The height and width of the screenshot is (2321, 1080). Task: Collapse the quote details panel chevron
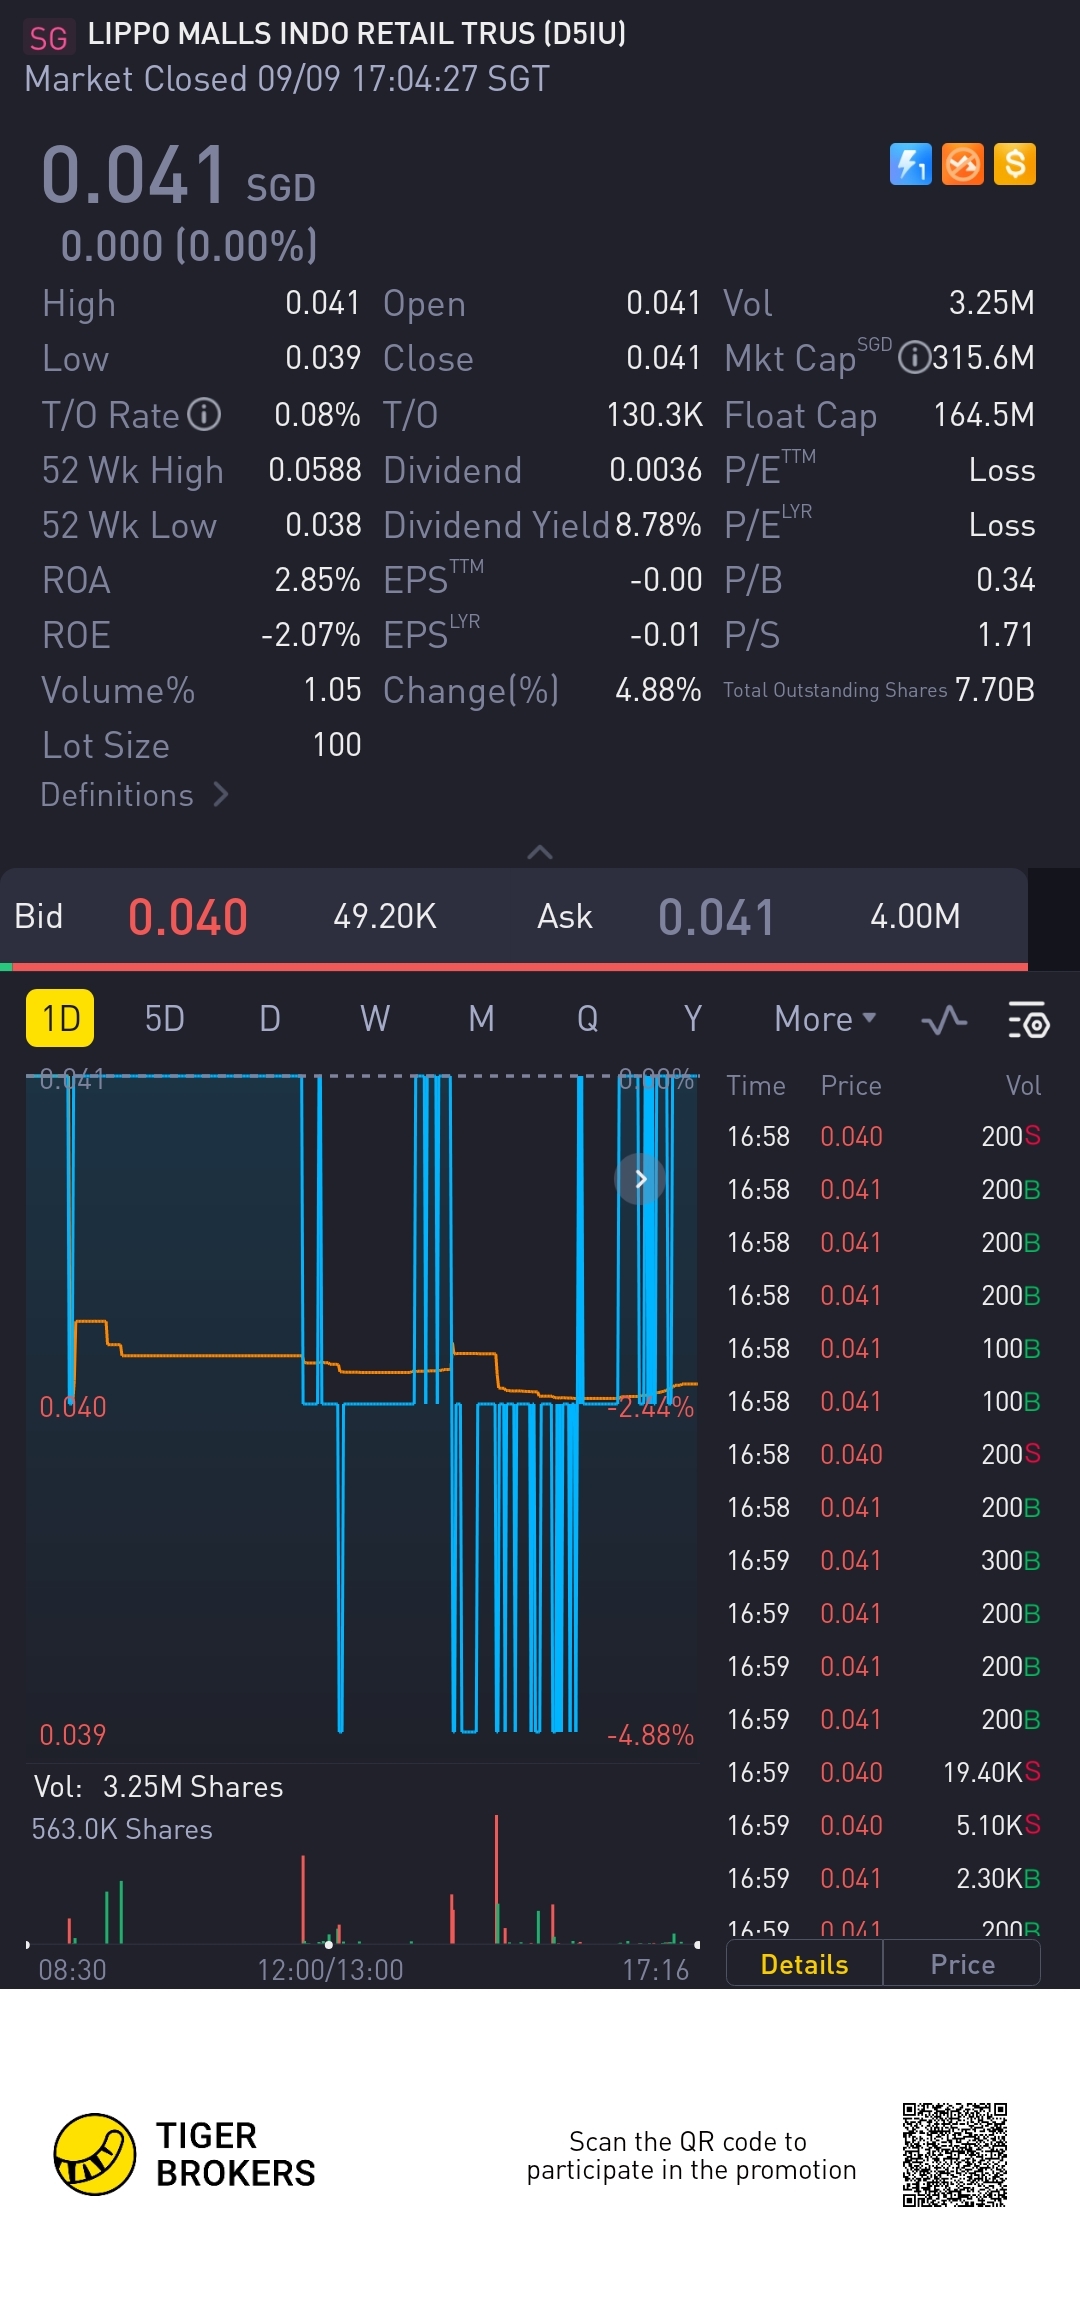[540, 852]
